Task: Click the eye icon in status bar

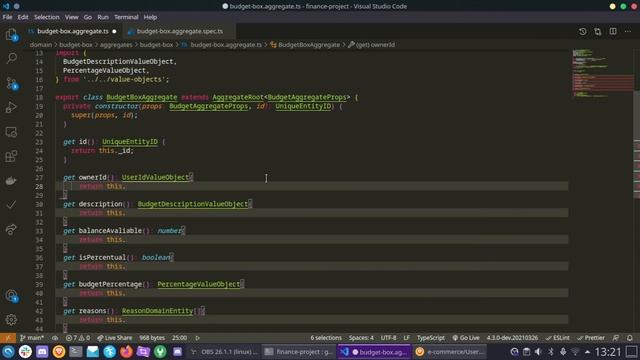Action: (55, 338)
